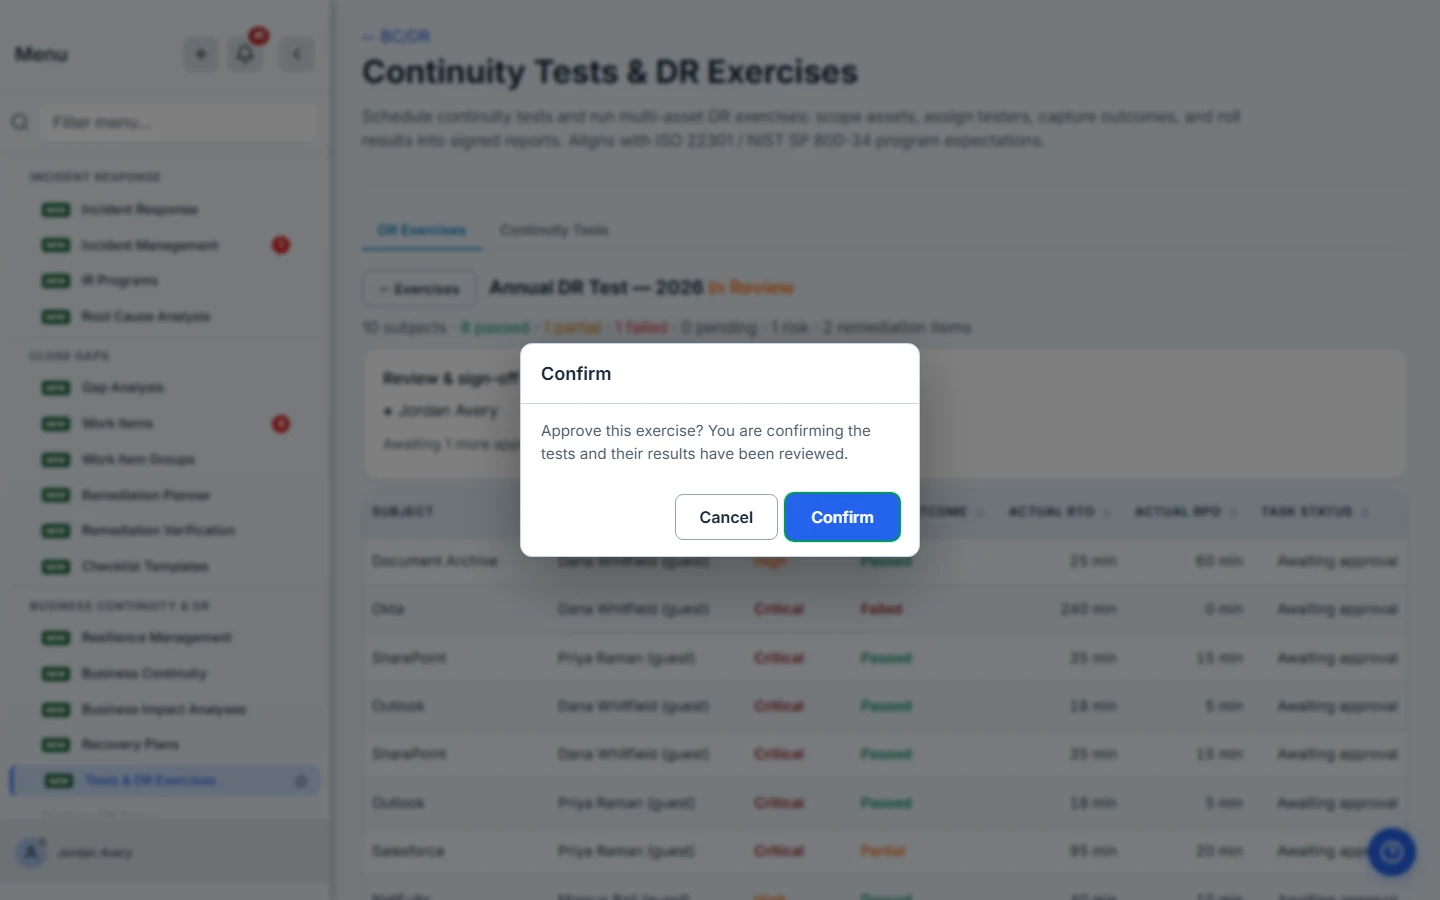Click the plus icon beside Menu
The width and height of the screenshot is (1440, 900).
click(x=201, y=54)
